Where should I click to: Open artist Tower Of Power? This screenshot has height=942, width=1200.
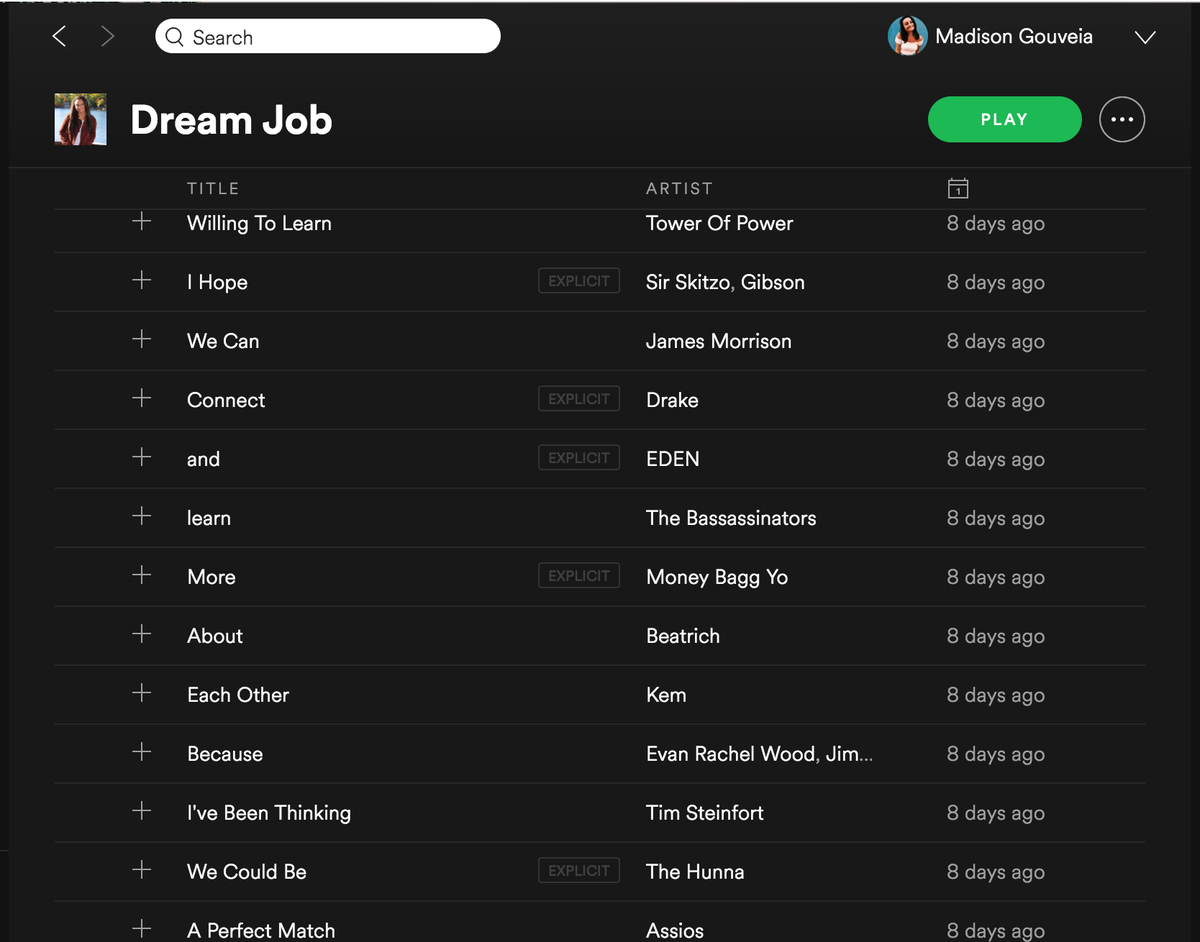click(720, 223)
